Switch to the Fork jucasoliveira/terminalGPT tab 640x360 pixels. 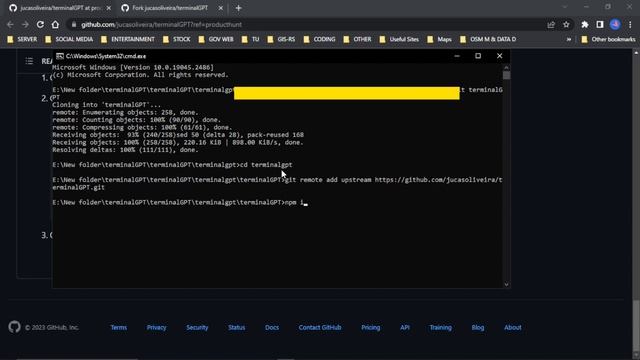[x=171, y=8]
